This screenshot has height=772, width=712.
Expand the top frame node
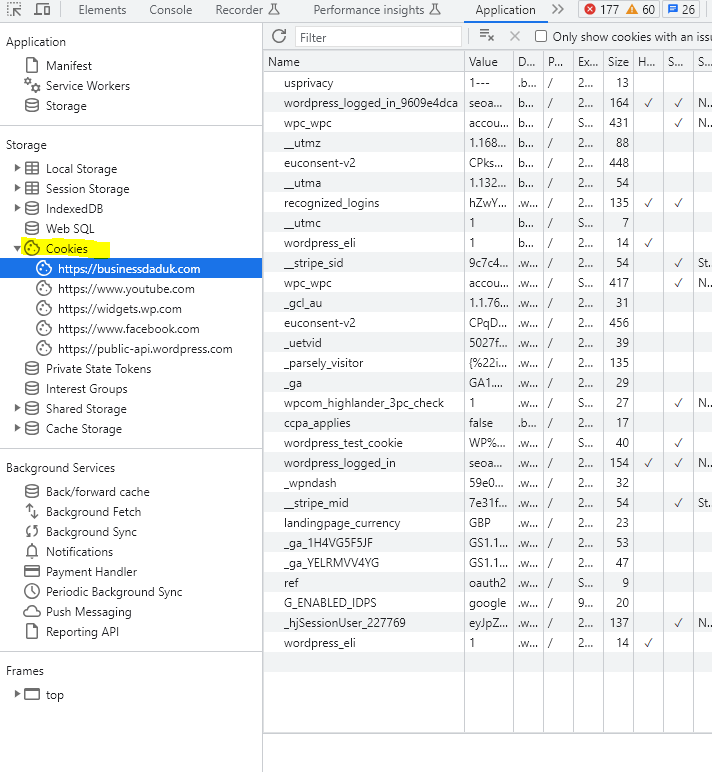(17, 695)
